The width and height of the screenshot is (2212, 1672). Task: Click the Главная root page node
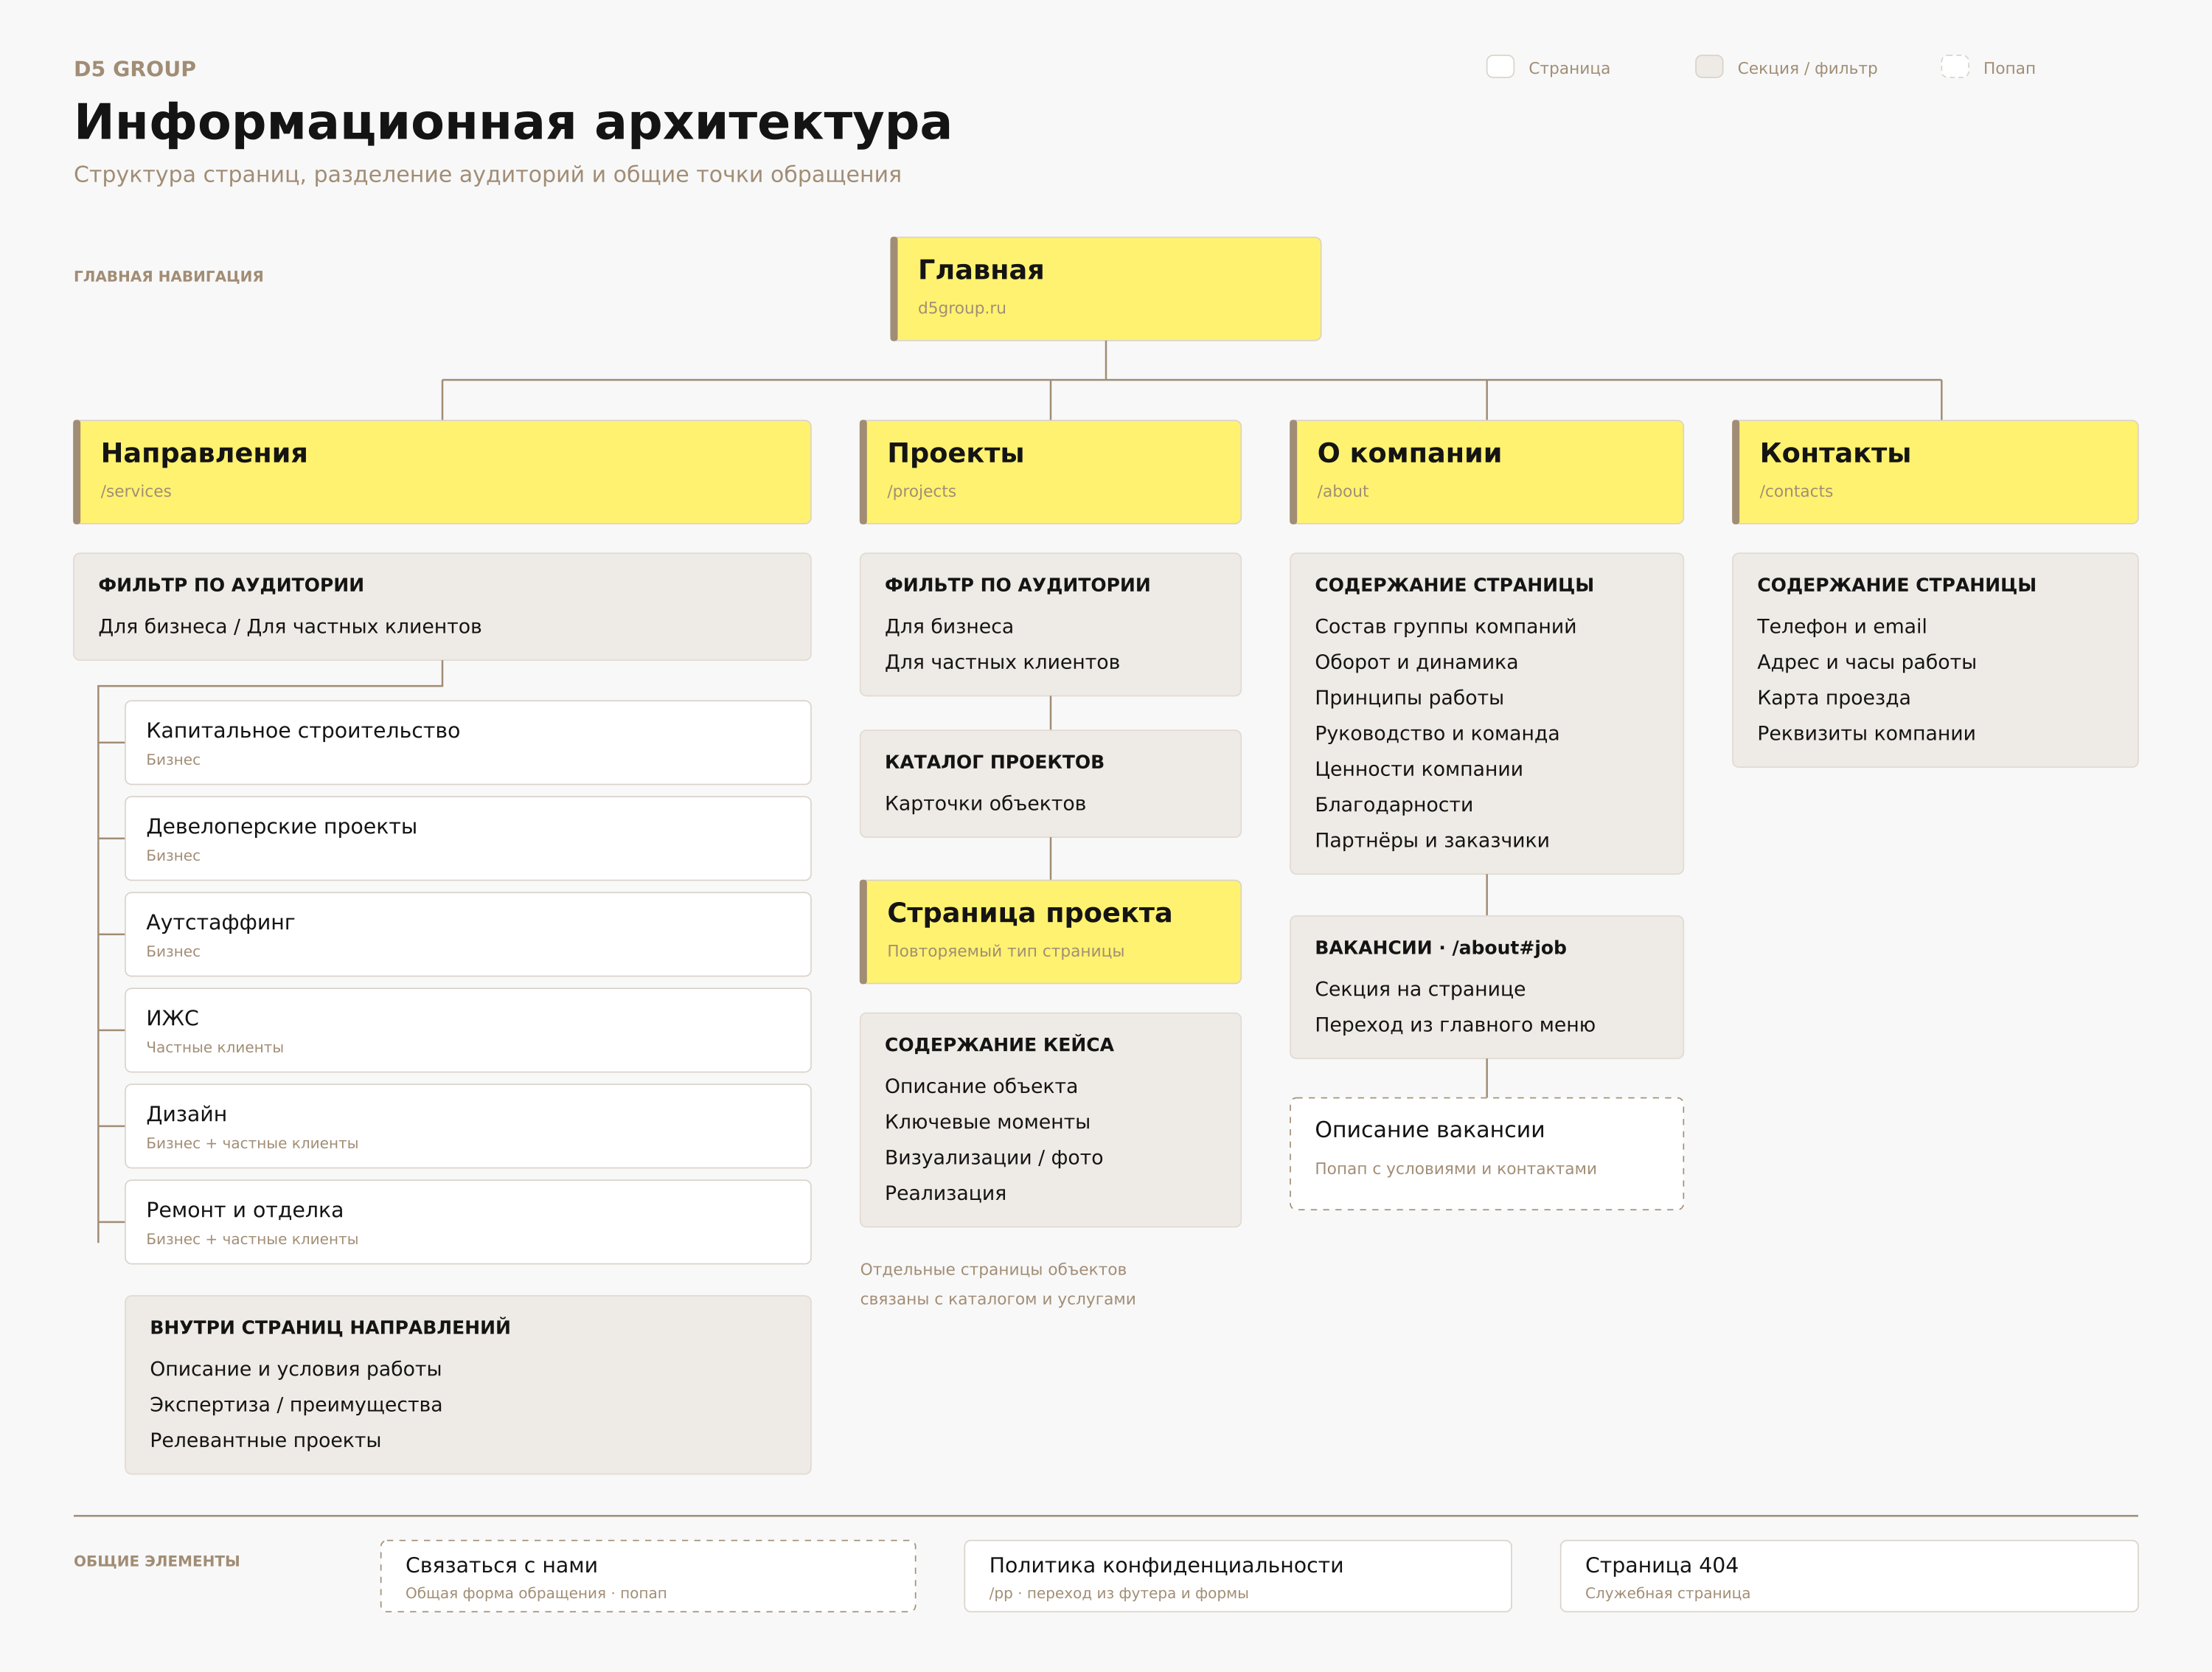point(1105,289)
